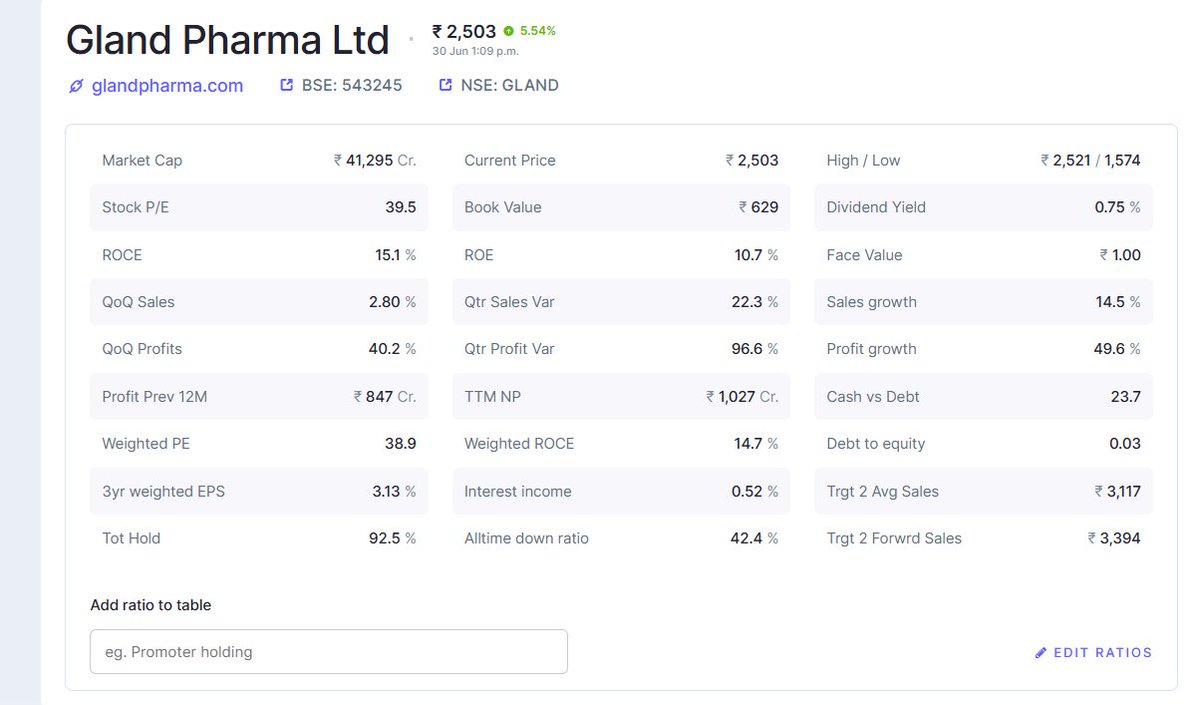This screenshot has height=705, width=1200.
Task: Click the Sales growth label
Action: (x=871, y=302)
